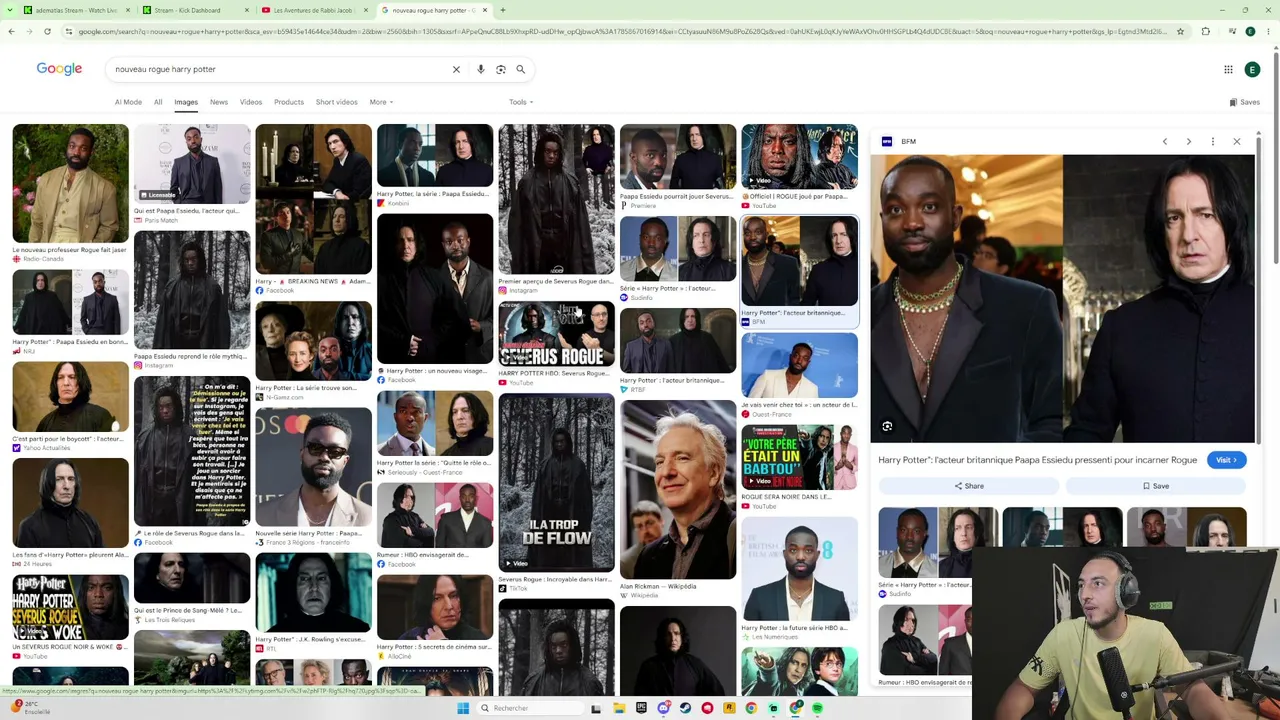This screenshot has height=720, width=1280.
Task: Open the Google apps grid
Action: [1228, 69]
